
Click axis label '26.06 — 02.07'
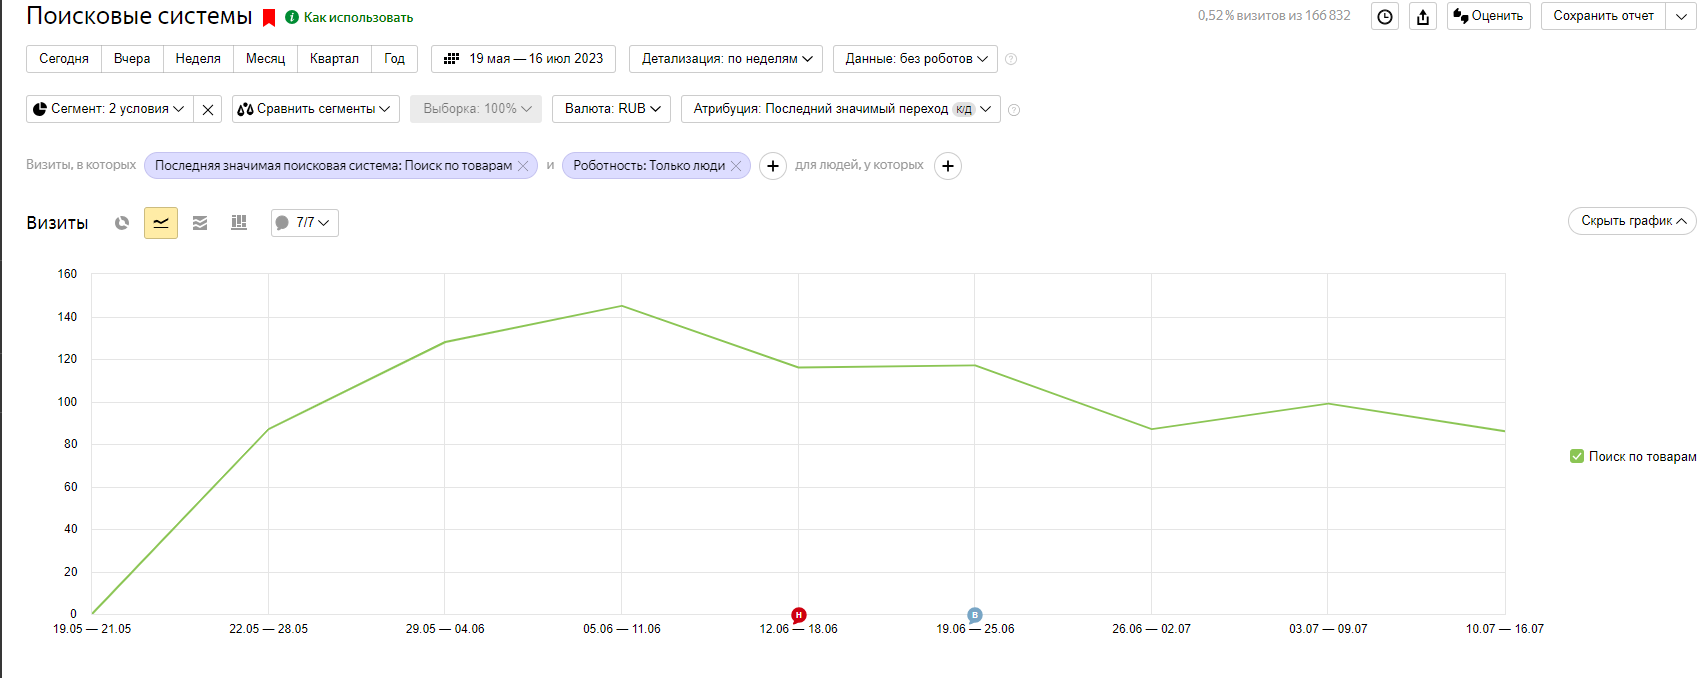tap(1152, 629)
